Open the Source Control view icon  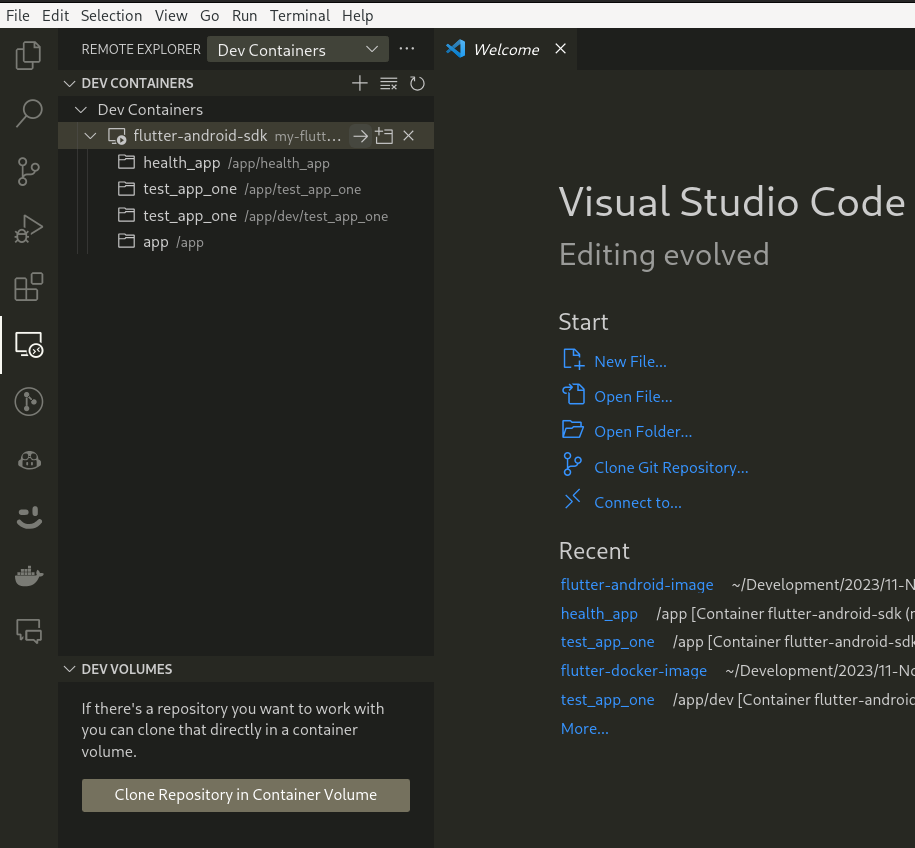tap(28, 171)
